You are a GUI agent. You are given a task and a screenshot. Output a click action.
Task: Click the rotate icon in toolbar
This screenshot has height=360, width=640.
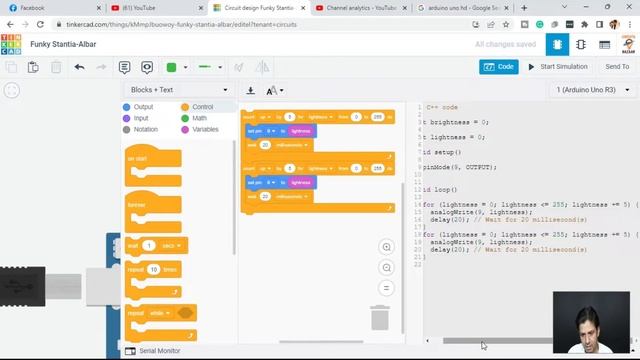click(239, 67)
